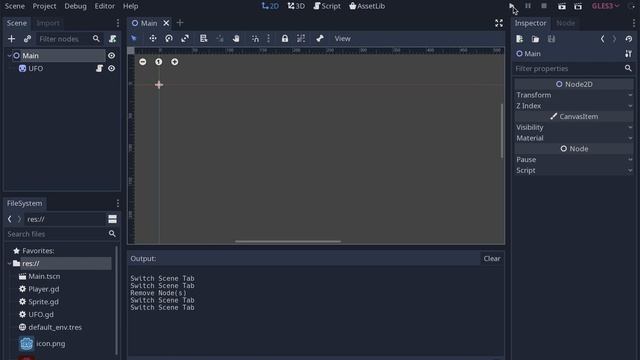Reset viewport zoom to 100%
The image size is (640, 360).
[158, 62]
